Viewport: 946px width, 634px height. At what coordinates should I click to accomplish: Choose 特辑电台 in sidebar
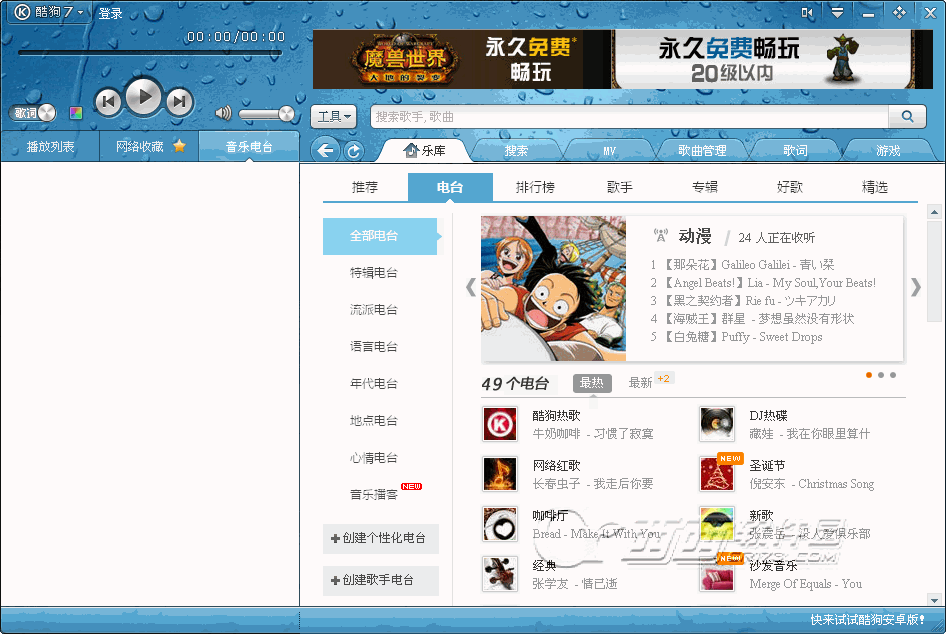point(374,273)
